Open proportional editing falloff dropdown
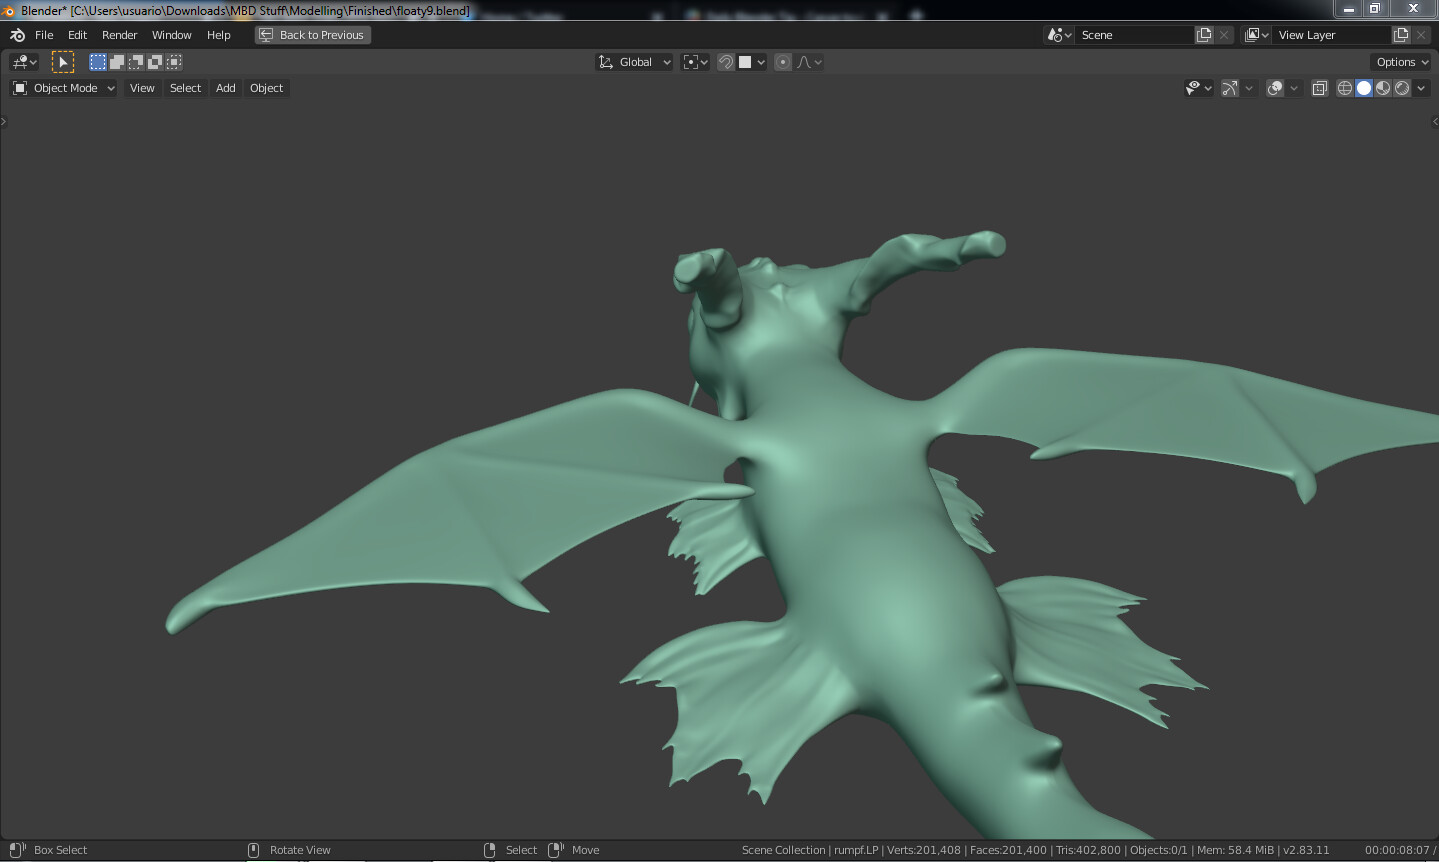Image resolution: width=1439 pixels, height=862 pixels. tap(810, 62)
